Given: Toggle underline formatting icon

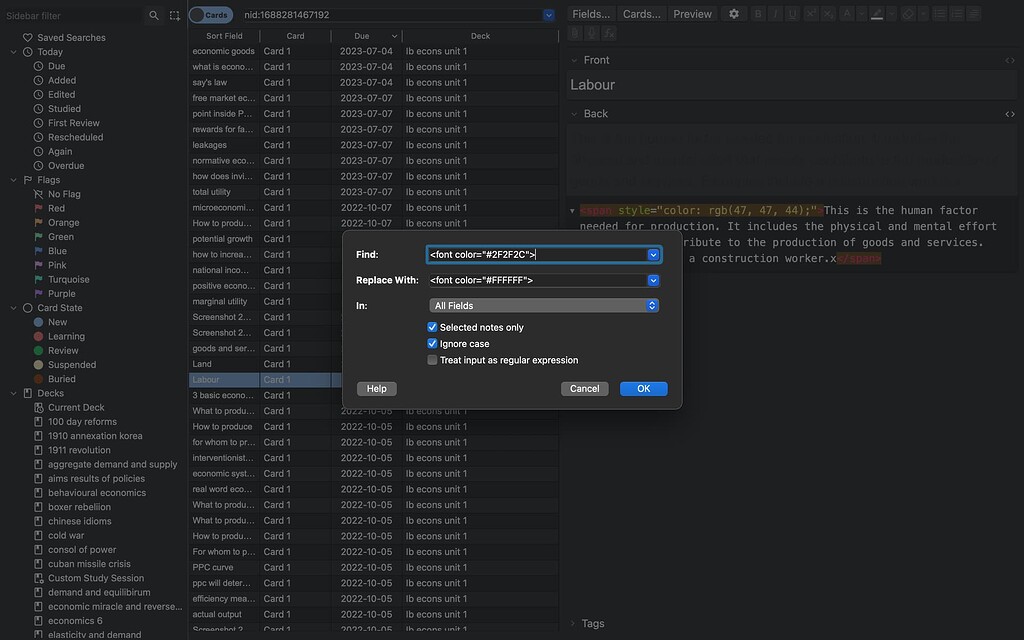Looking at the screenshot, I should (791, 13).
